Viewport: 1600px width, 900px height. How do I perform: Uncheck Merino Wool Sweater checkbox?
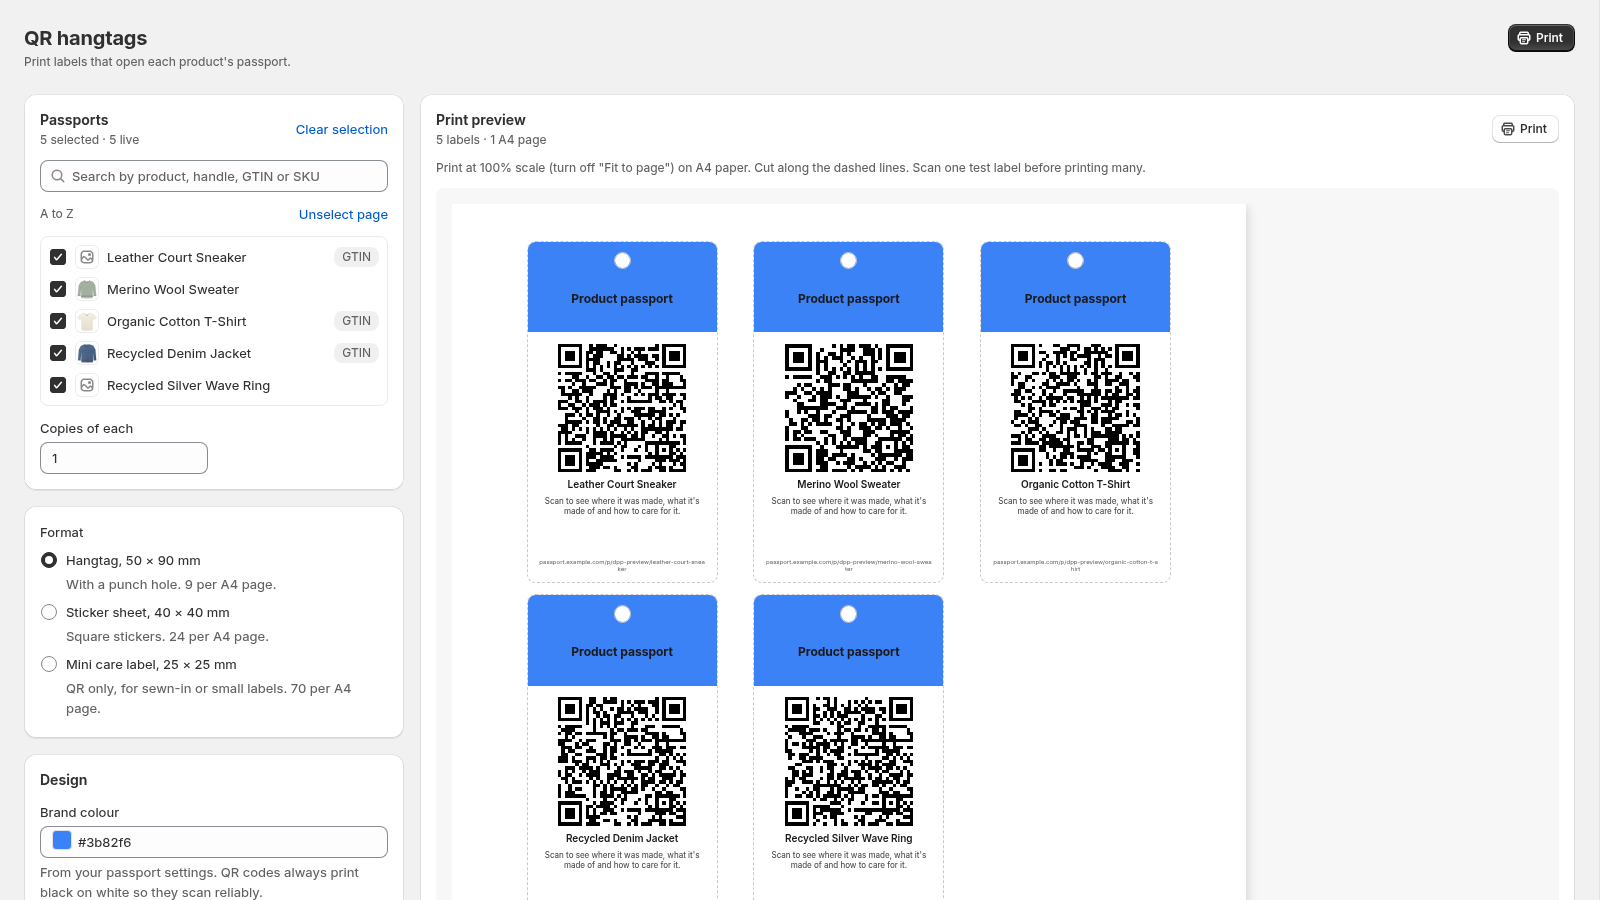pyautogui.click(x=58, y=289)
